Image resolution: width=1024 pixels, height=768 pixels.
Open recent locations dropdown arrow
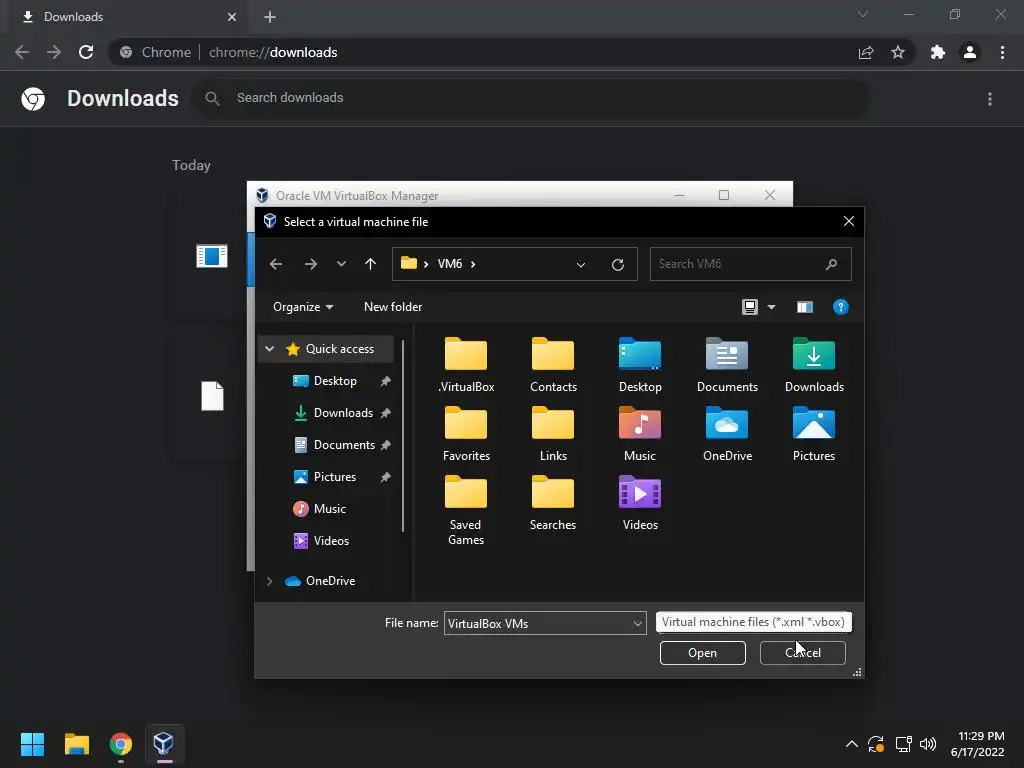[341, 264]
